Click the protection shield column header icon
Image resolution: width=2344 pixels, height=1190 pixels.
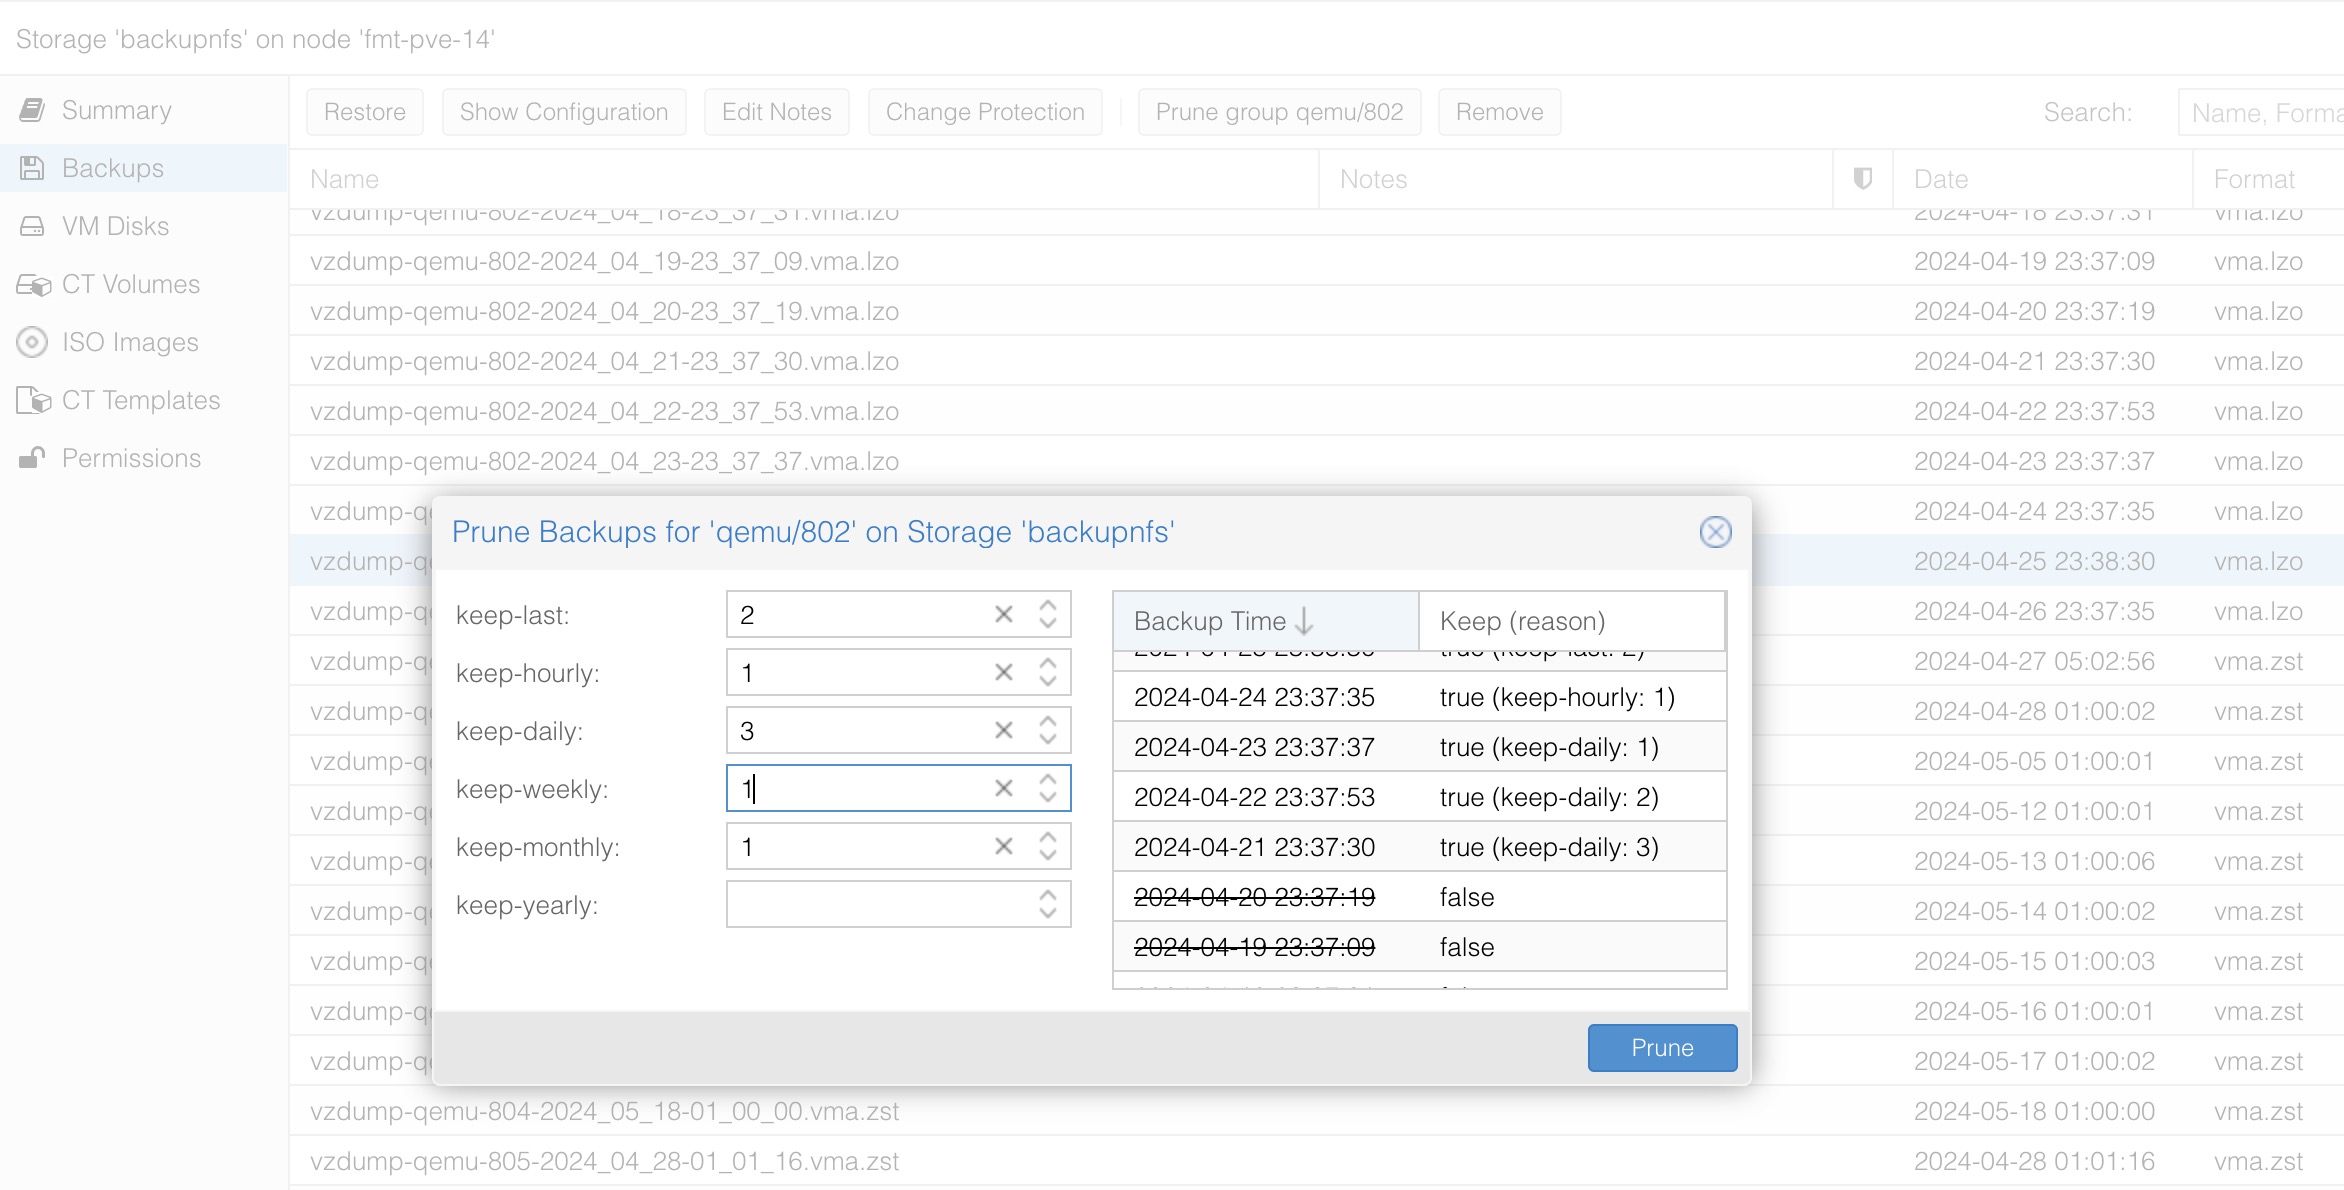tap(1862, 179)
